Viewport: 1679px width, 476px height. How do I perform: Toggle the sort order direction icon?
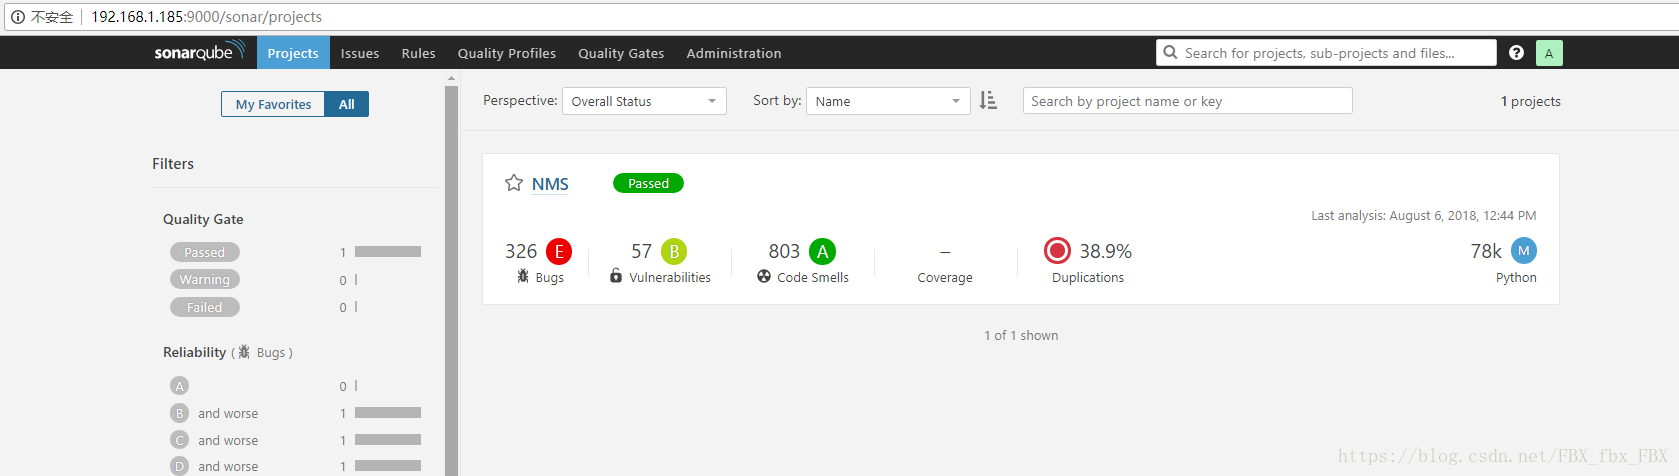coord(988,100)
